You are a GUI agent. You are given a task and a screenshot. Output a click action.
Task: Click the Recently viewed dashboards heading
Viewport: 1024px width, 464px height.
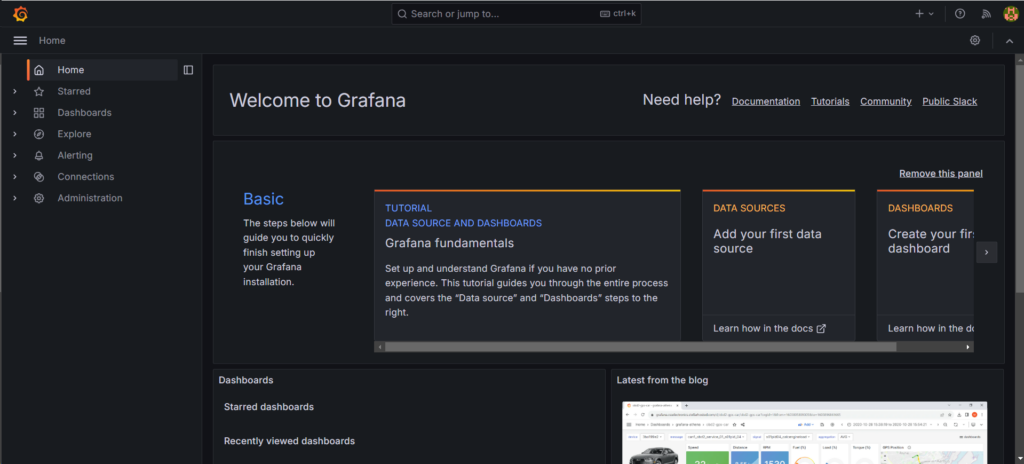point(289,440)
